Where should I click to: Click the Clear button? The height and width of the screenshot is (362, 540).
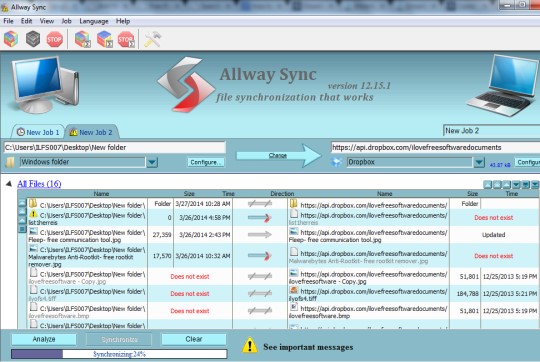coord(194,339)
